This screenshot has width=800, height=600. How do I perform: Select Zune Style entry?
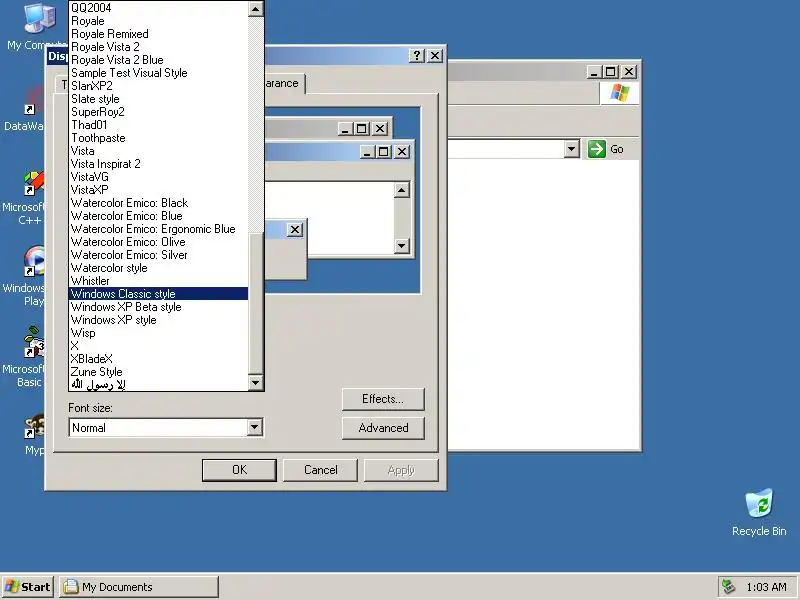(158, 372)
